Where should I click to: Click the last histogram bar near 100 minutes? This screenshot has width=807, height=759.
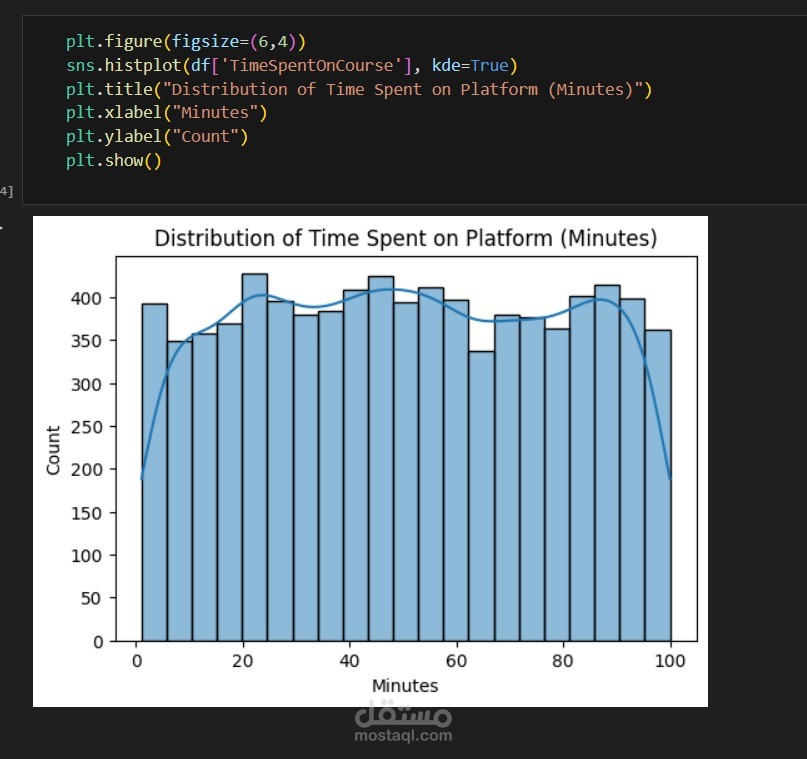pyautogui.click(x=658, y=486)
